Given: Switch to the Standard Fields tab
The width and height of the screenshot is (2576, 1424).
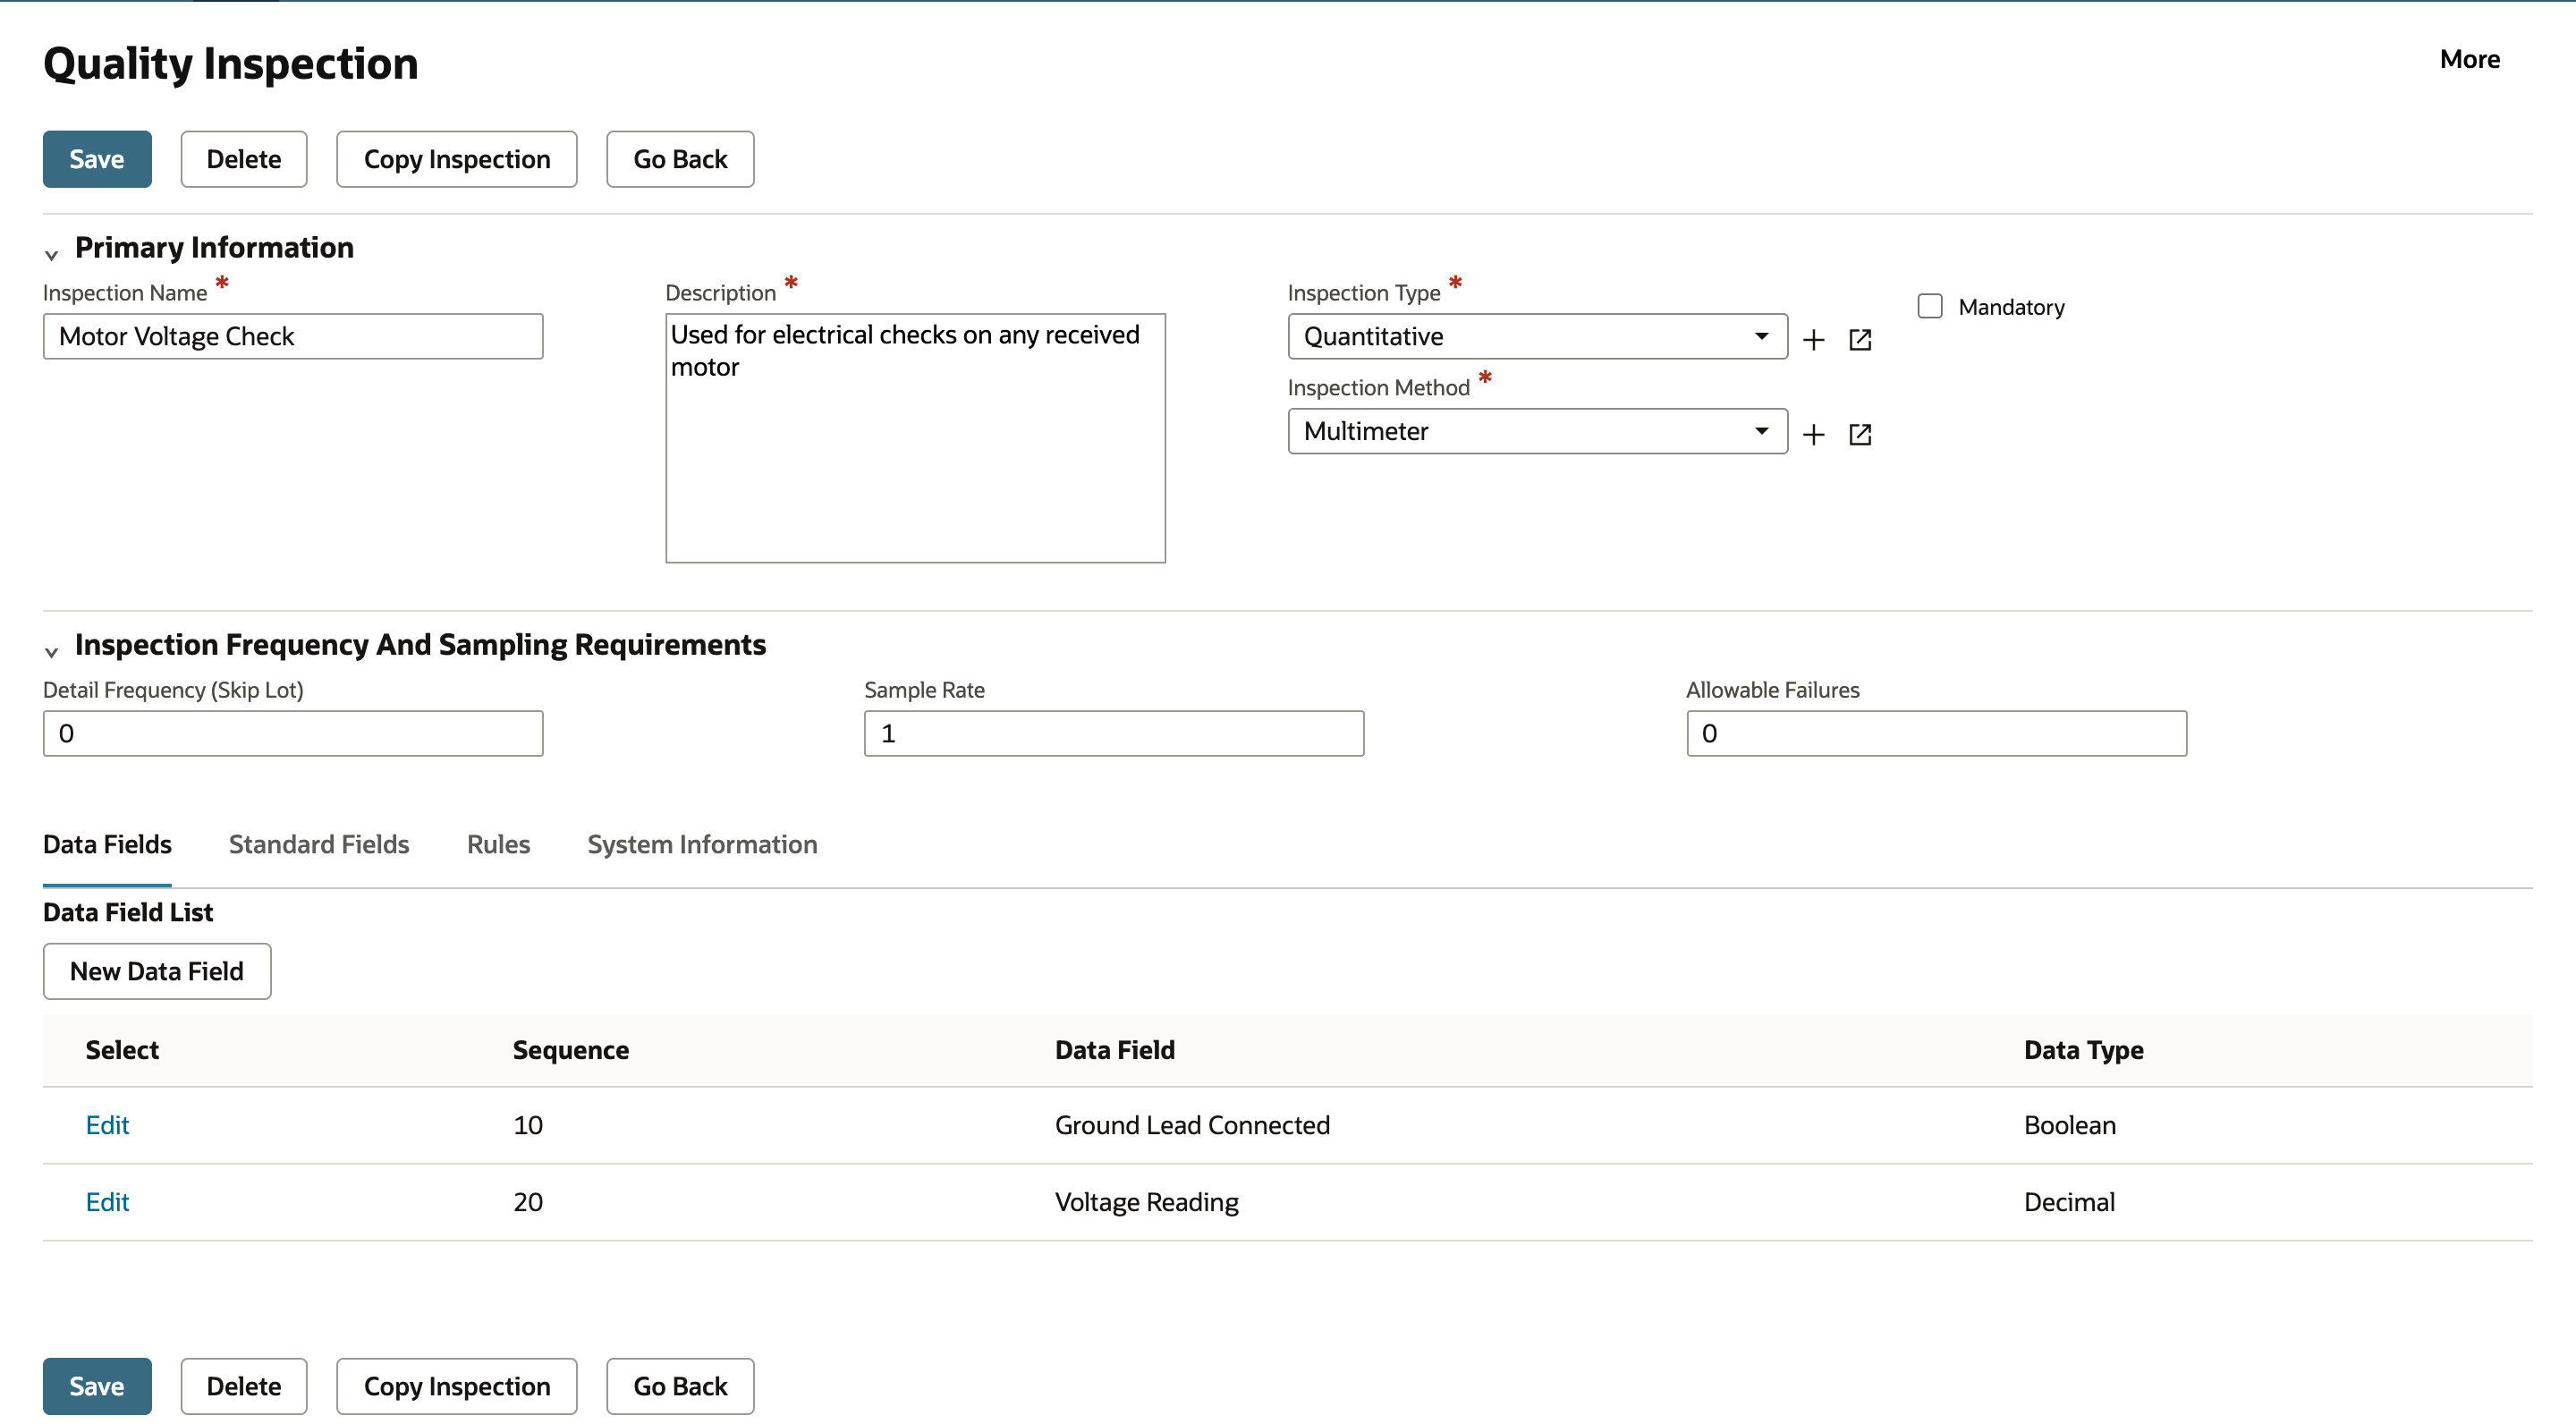Looking at the screenshot, I should [x=319, y=844].
